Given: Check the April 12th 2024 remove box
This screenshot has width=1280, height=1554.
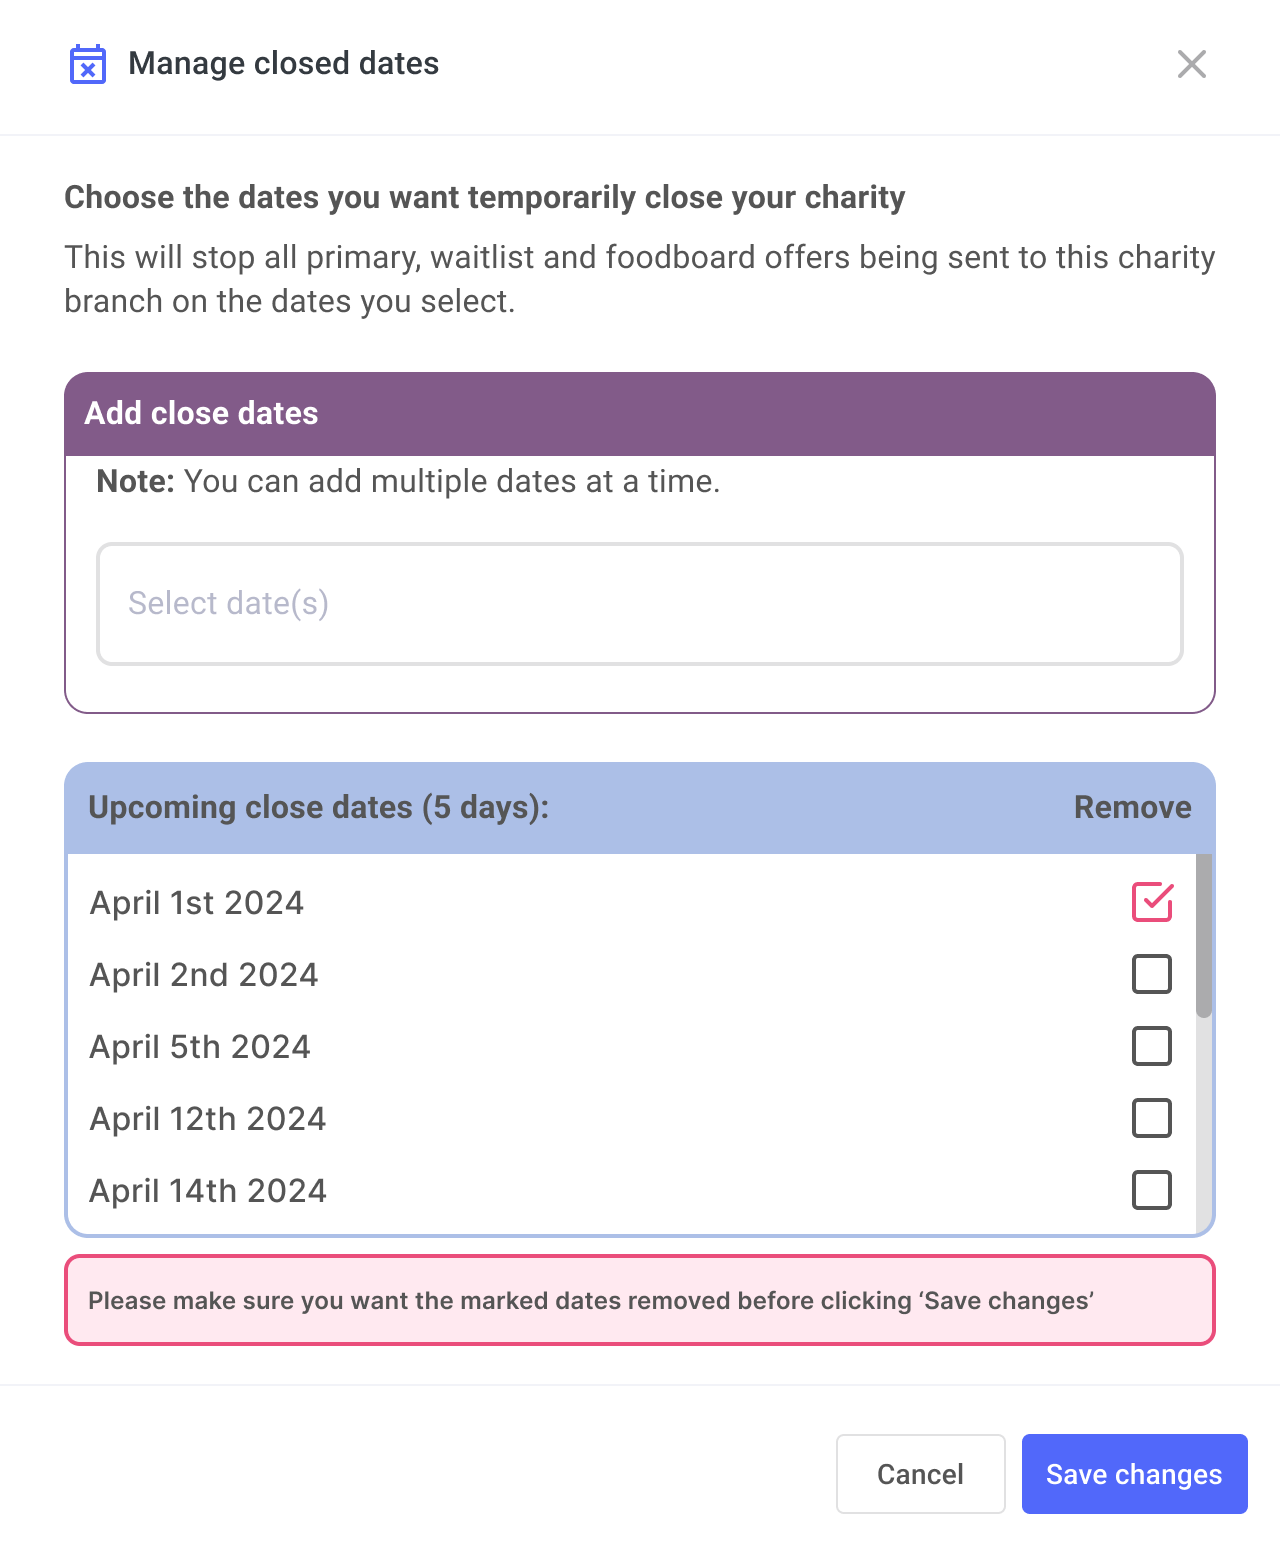Looking at the screenshot, I should [1152, 1118].
